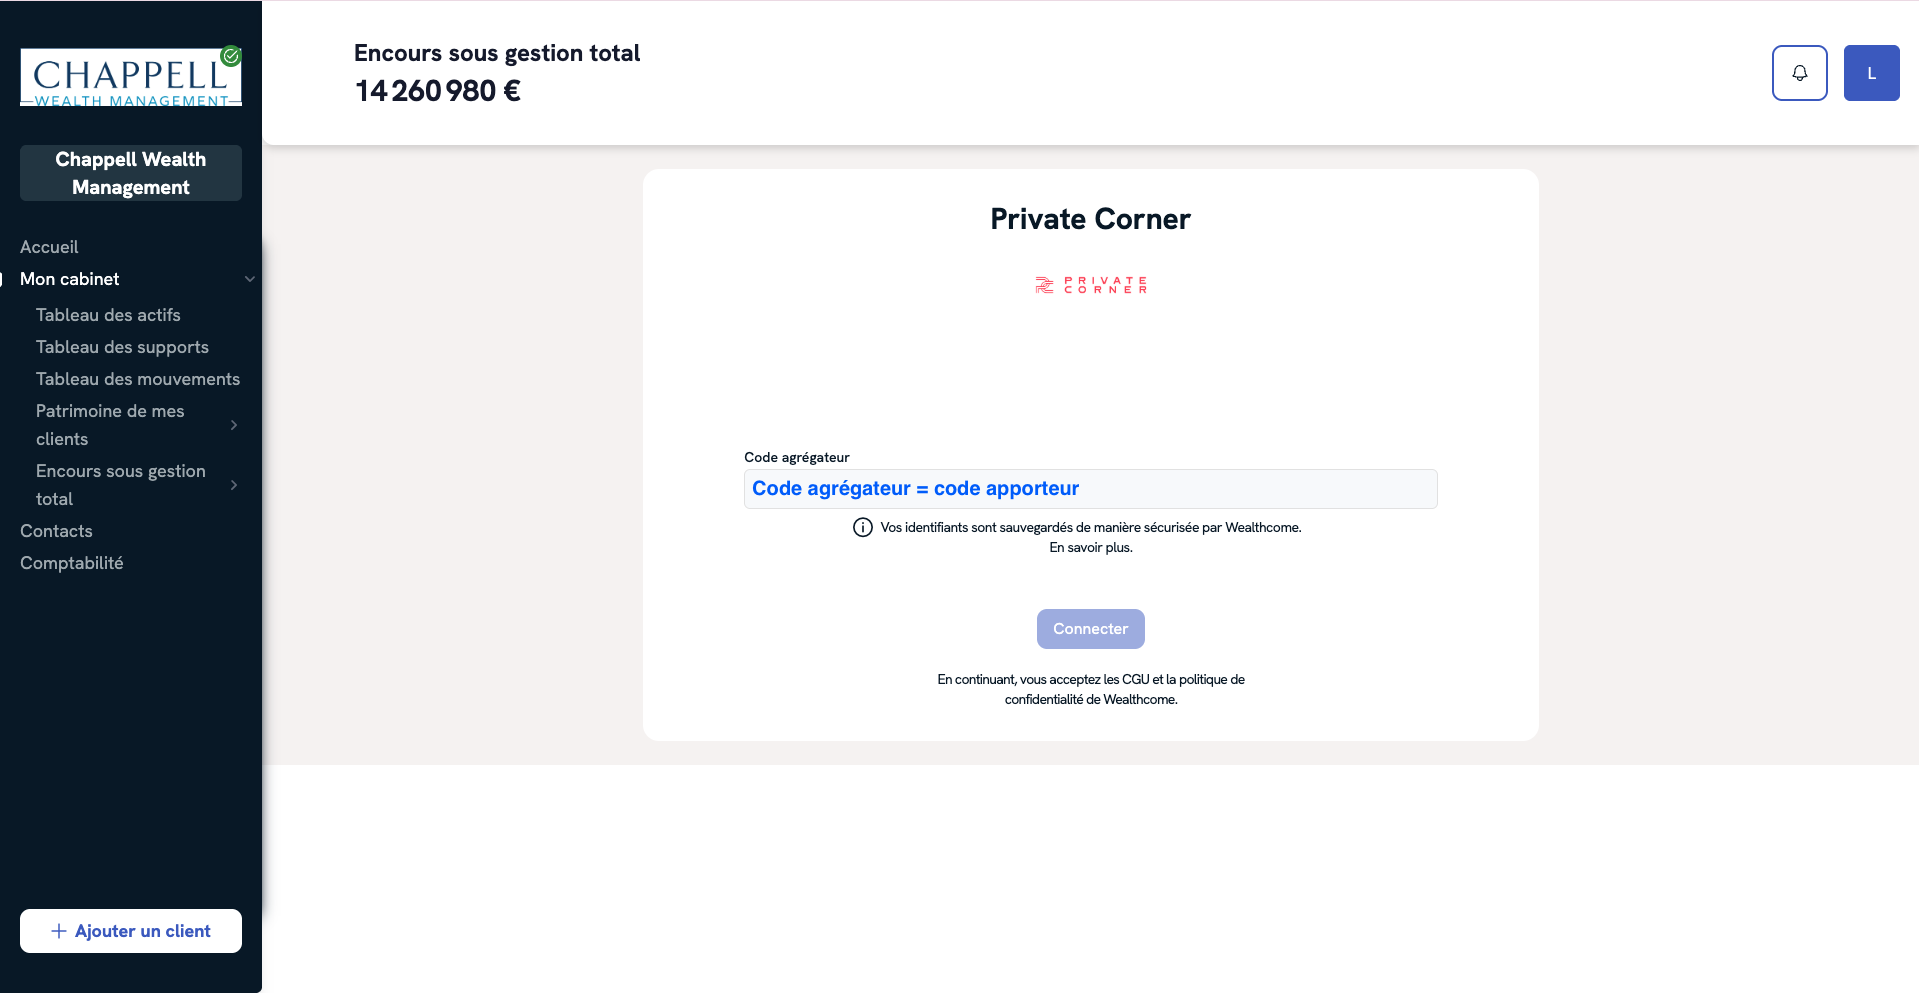Expand Encours sous gestion total submenu
The width and height of the screenshot is (1919, 993).
pyautogui.click(x=234, y=485)
